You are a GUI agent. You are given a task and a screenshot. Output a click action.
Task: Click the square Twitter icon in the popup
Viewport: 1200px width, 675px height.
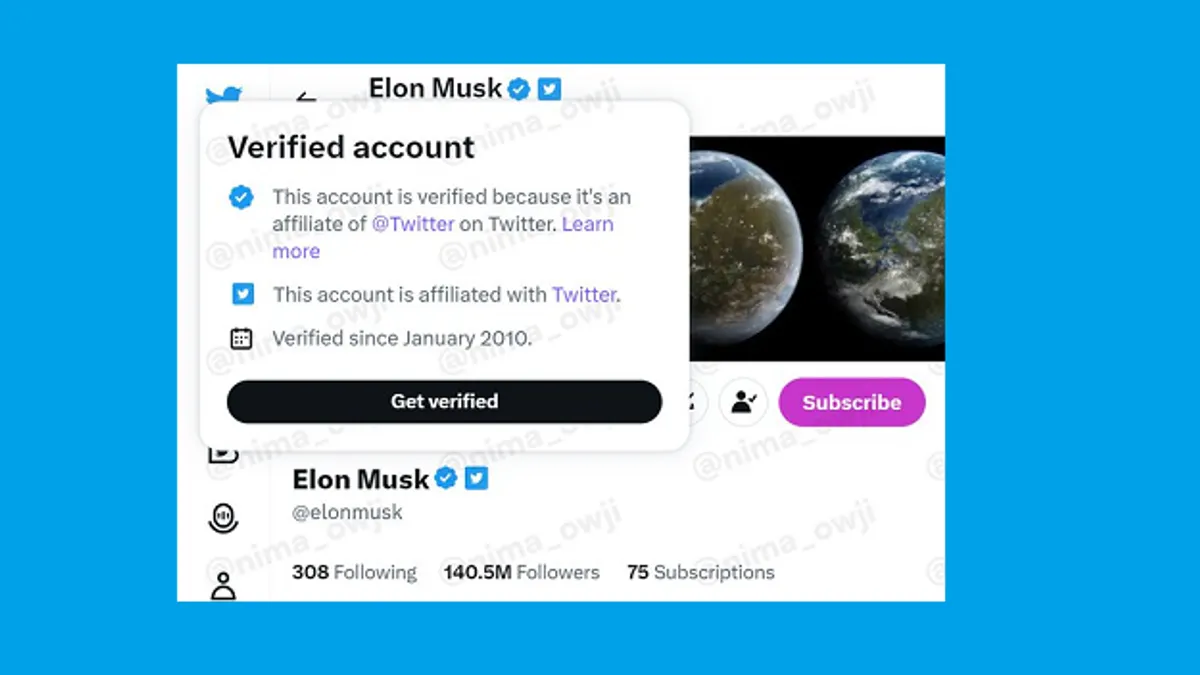(x=241, y=294)
